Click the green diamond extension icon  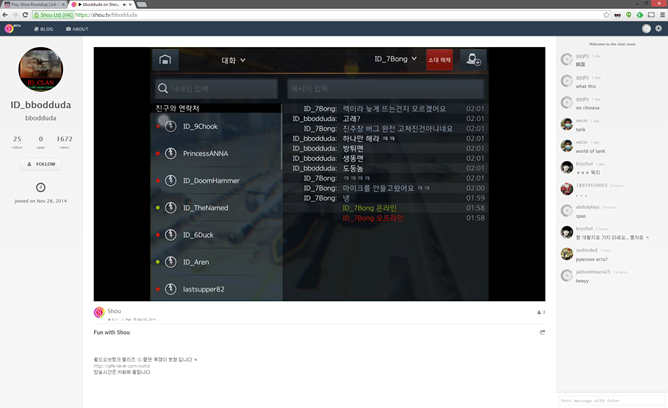[x=640, y=15]
